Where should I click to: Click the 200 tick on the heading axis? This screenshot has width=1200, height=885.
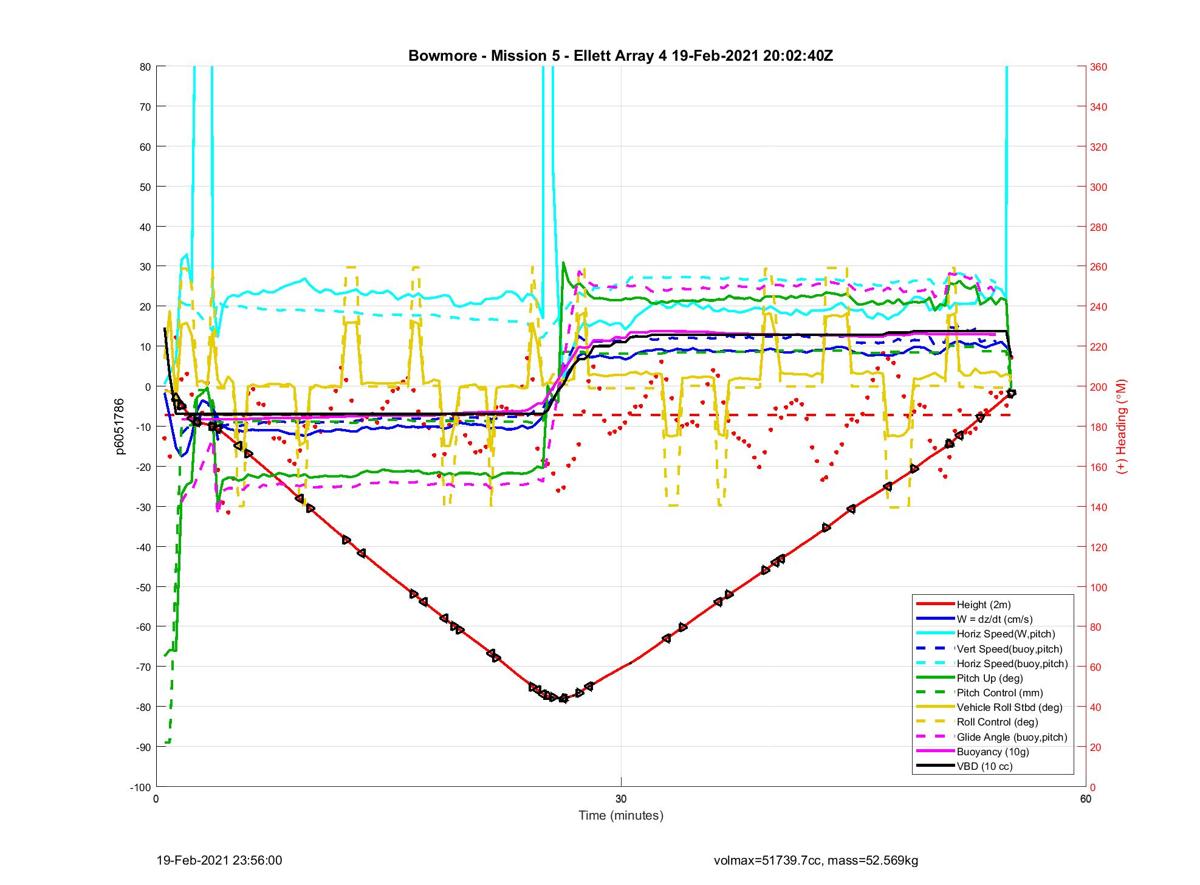click(1099, 387)
